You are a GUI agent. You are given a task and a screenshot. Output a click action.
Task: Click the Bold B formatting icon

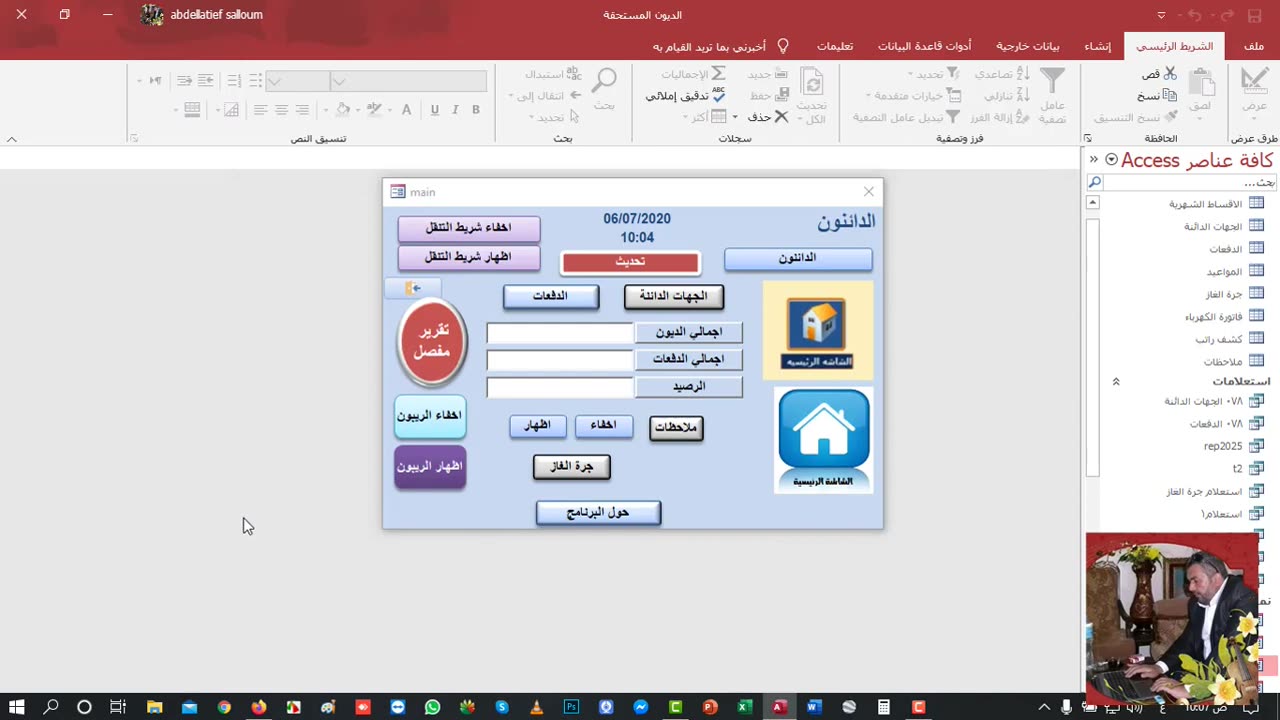tap(476, 110)
